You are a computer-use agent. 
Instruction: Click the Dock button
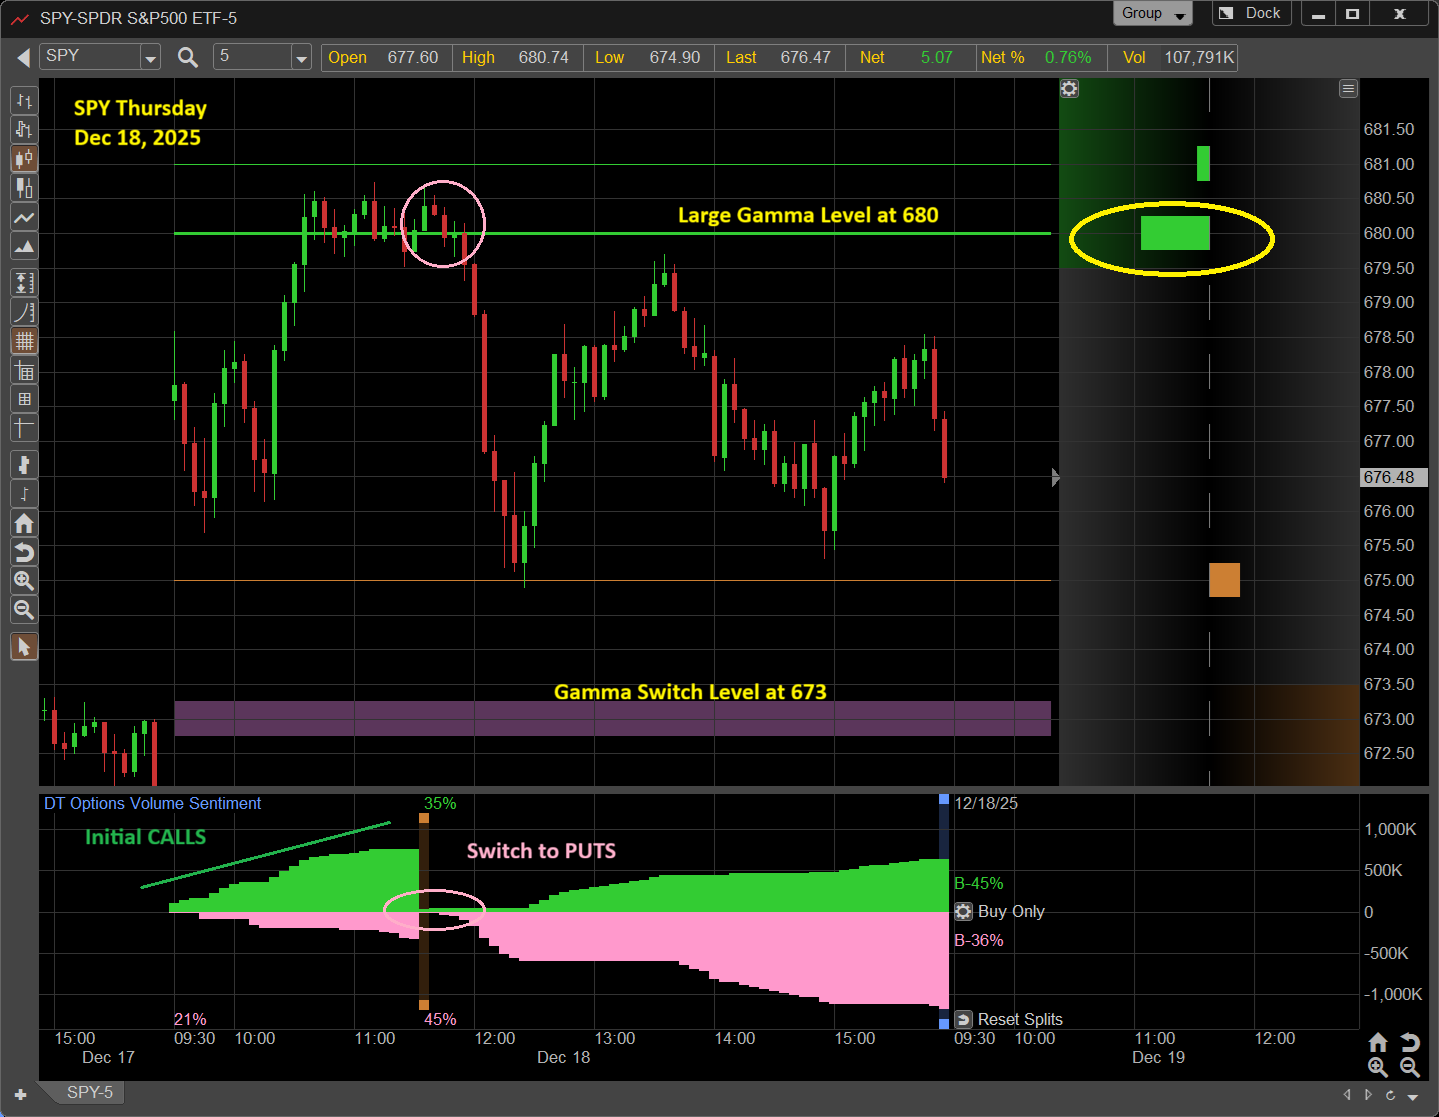coord(1251,13)
